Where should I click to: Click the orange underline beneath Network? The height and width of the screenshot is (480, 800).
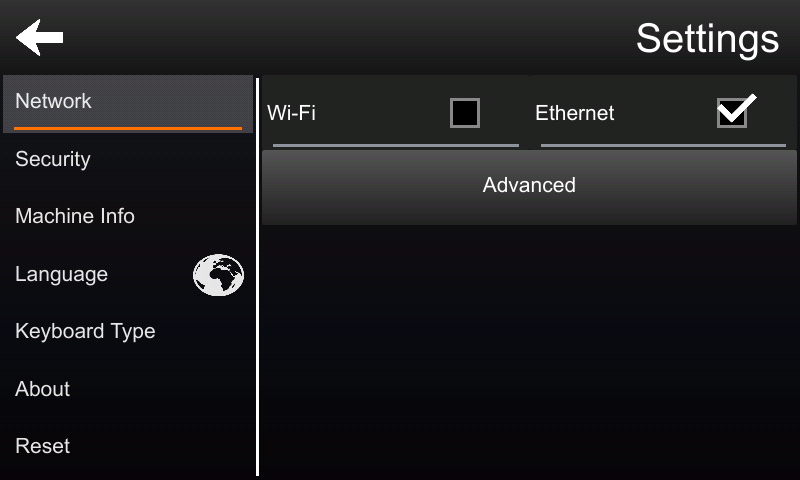point(128,129)
